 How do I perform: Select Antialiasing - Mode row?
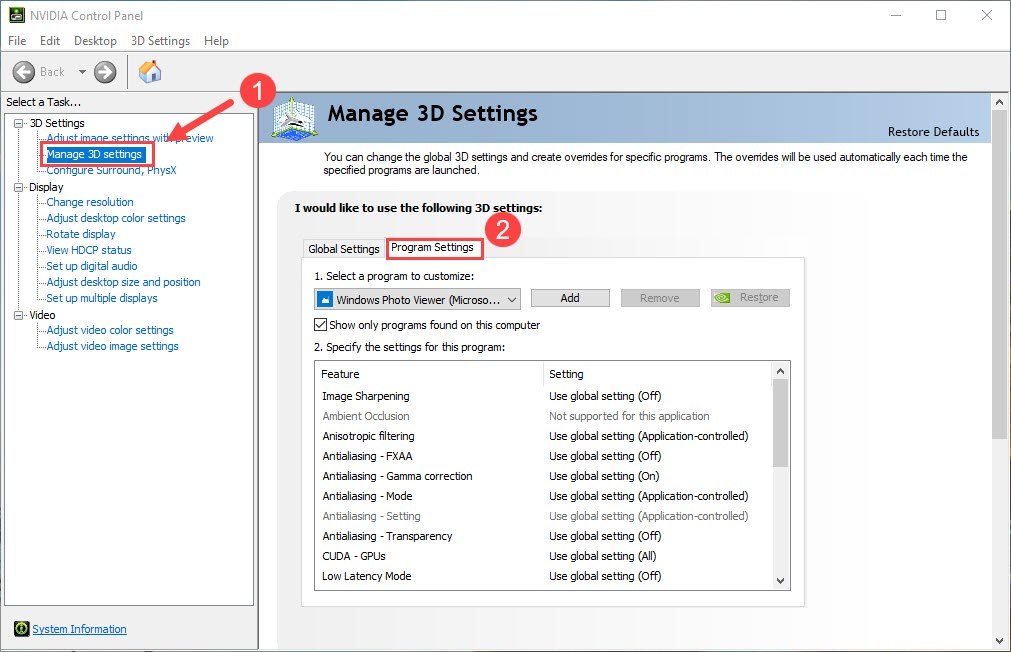tap(544, 496)
